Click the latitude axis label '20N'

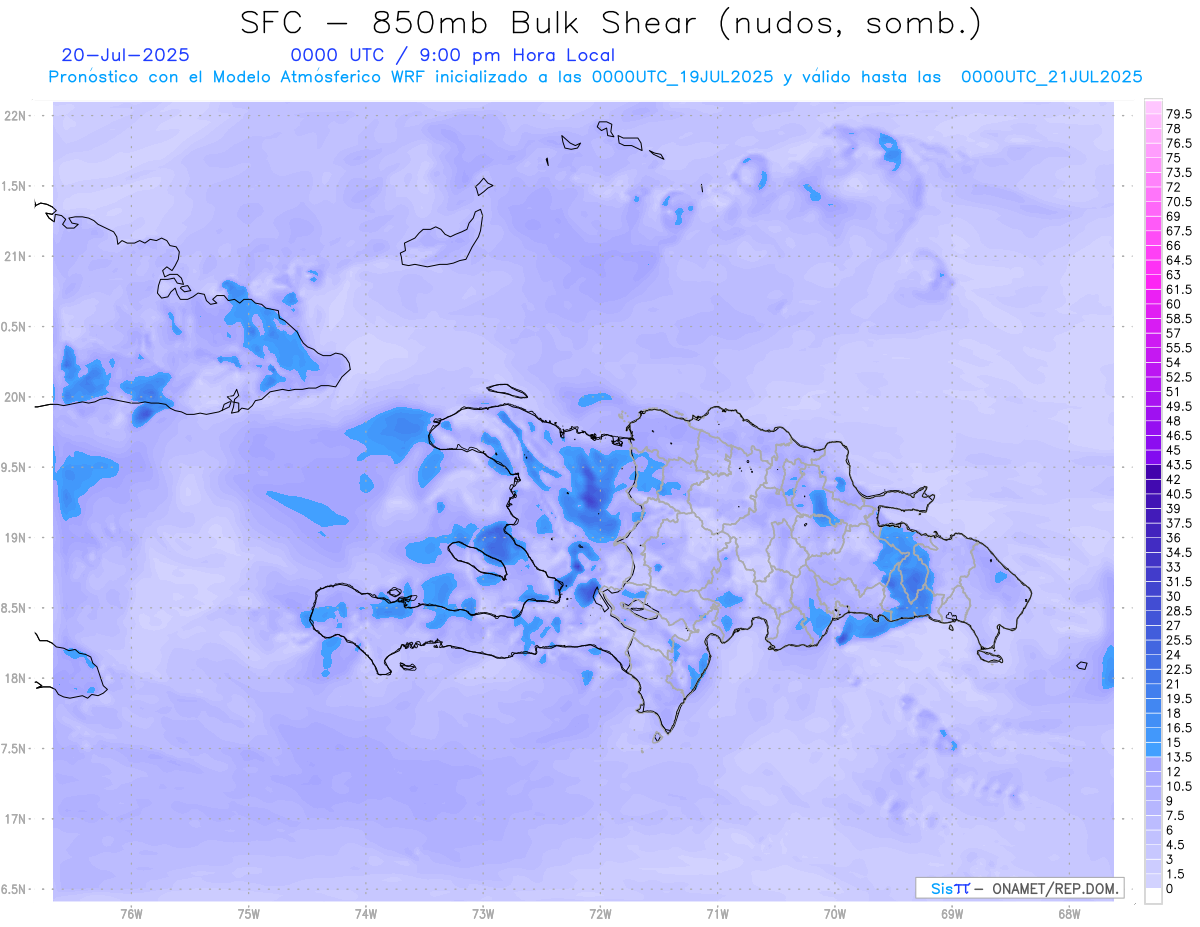pos(17,397)
